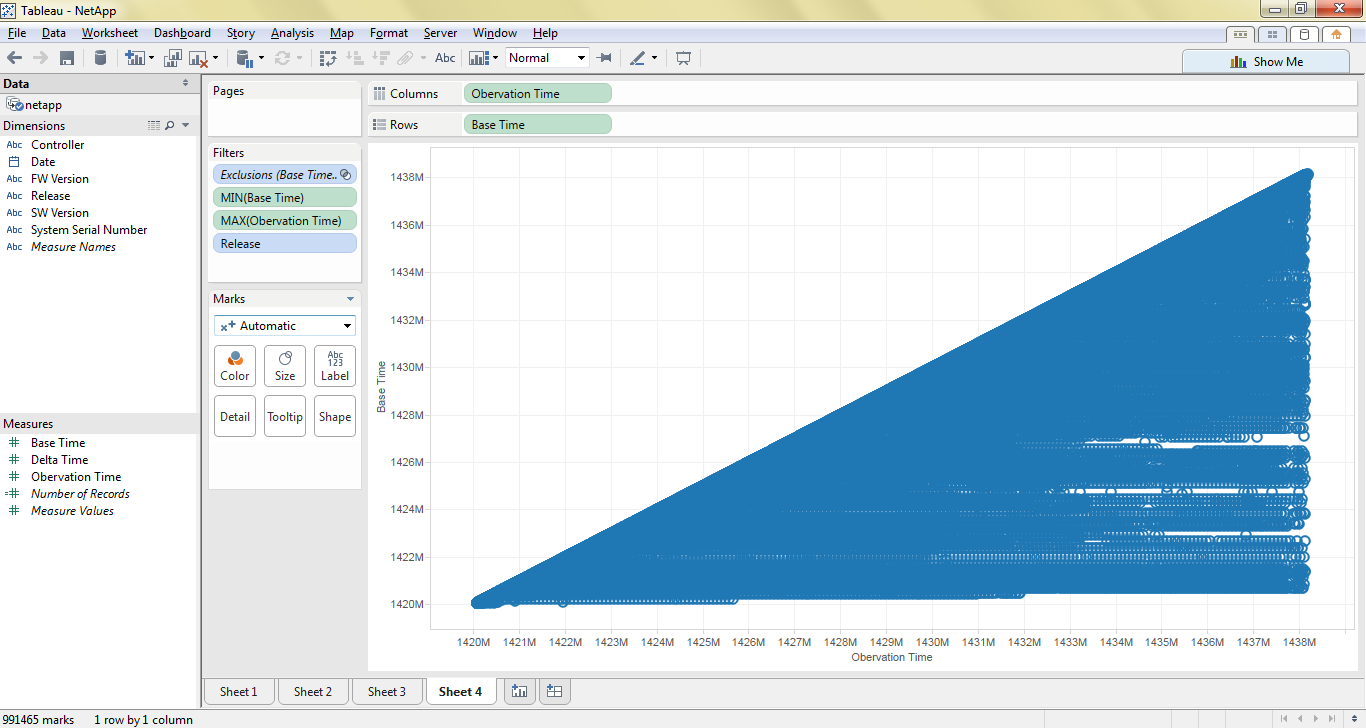
Task: Switch to the Sheet 2 tab
Action: coord(312,691)
